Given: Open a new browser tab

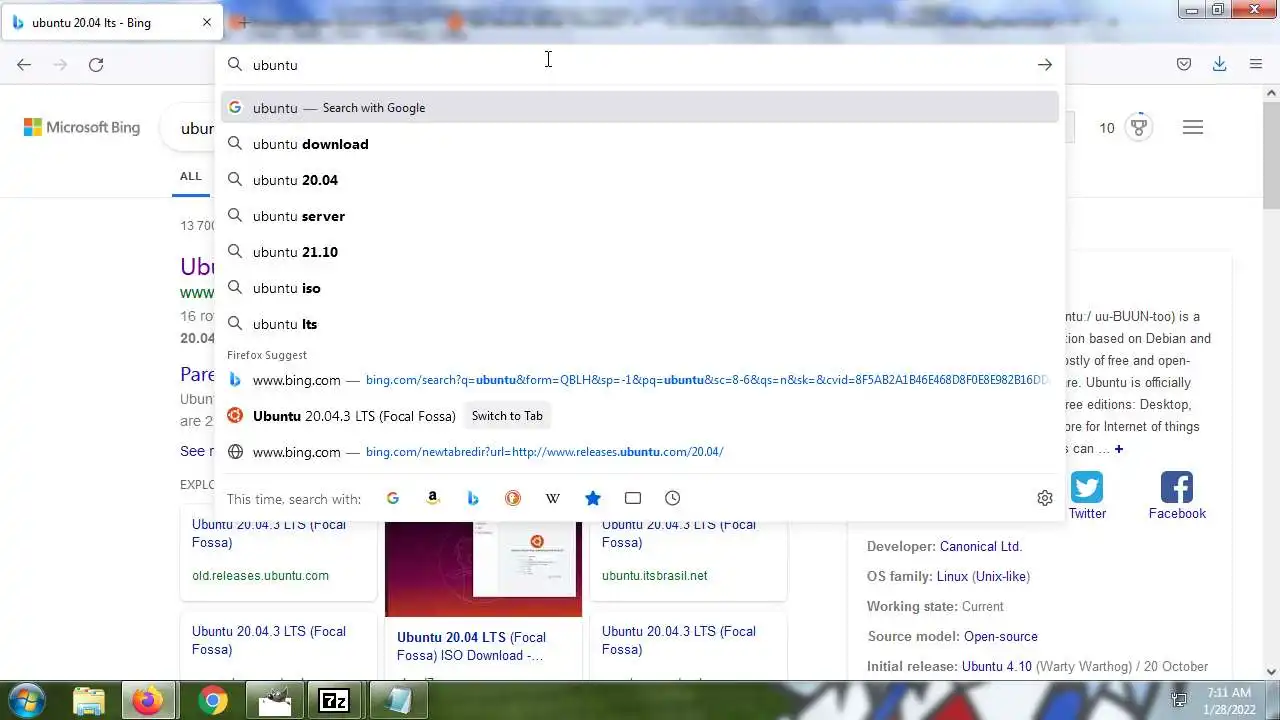Looking at the screenshot, I should click(243, 22).
